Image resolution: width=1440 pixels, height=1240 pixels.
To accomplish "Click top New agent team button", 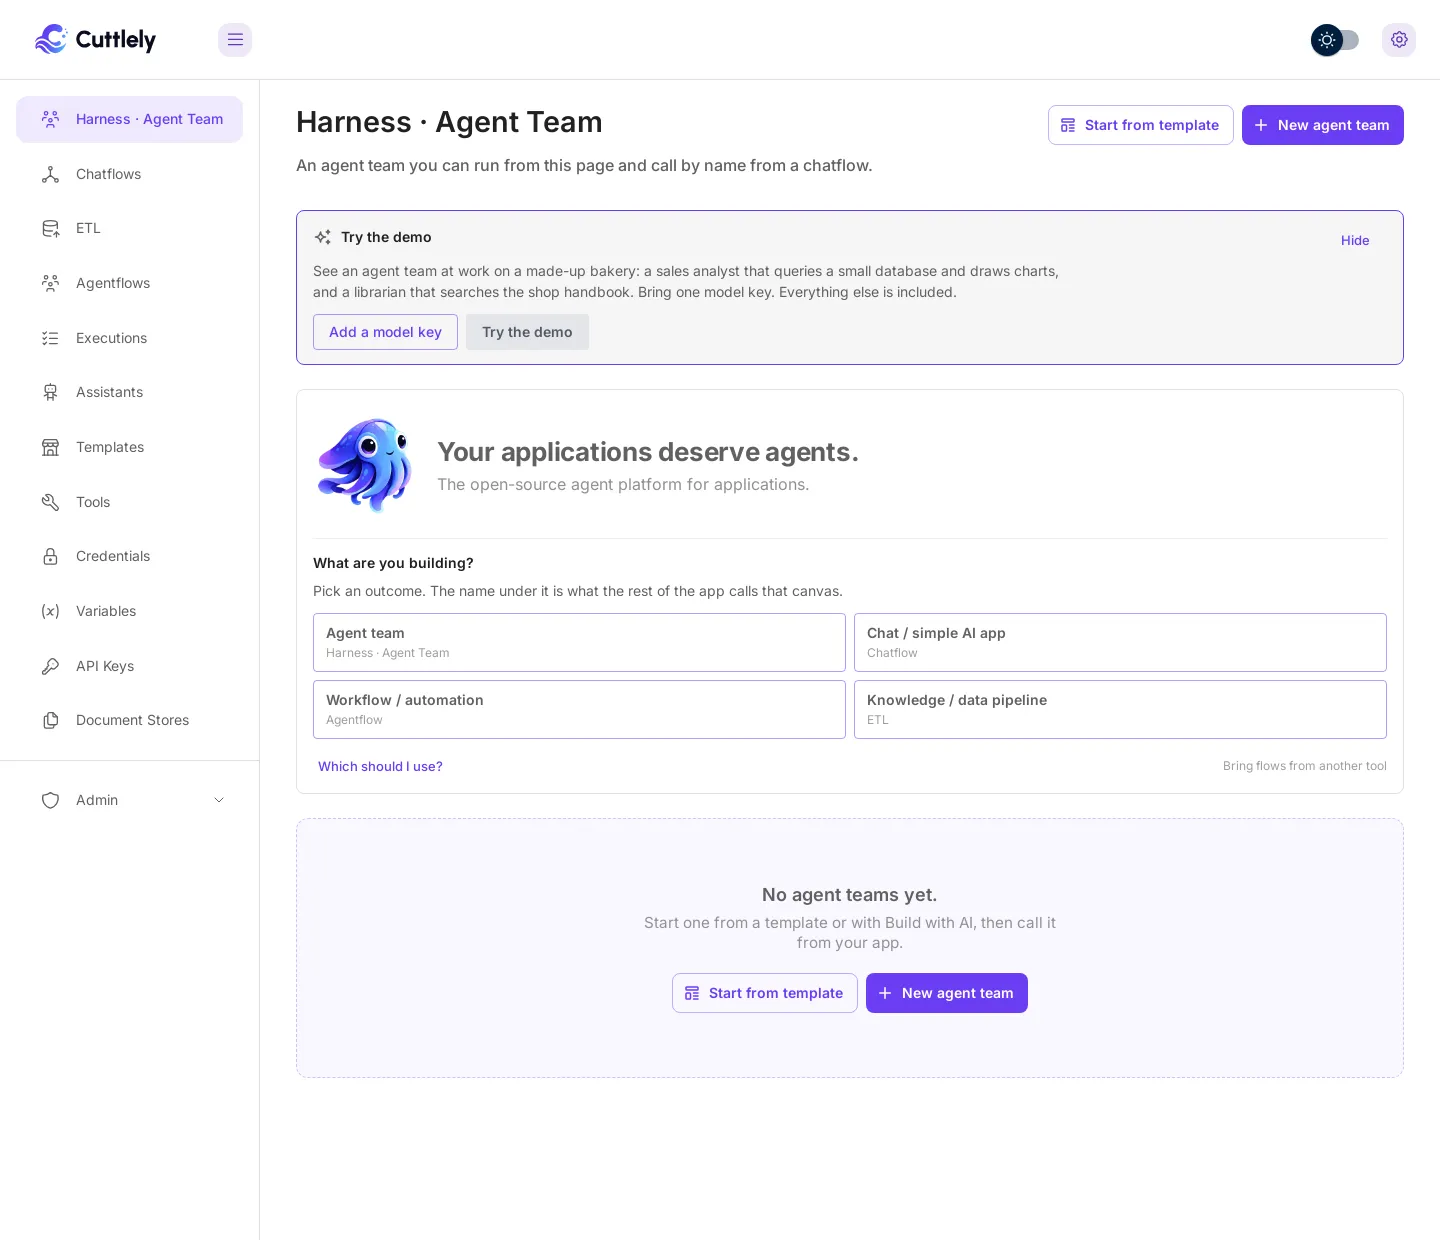I will (x=1322, y=125).
